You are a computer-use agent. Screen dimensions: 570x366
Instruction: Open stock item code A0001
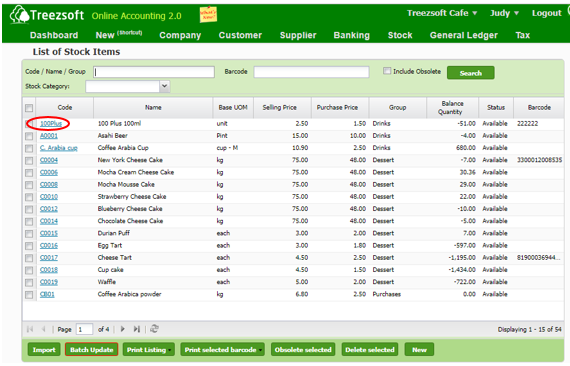(49, 136)
